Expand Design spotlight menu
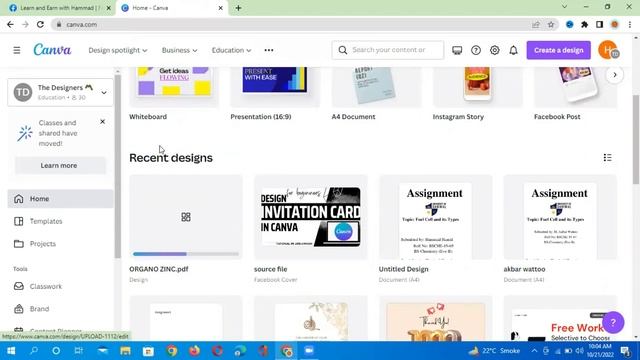This screenshot has height=360, width=640. [x=118, y=50]
